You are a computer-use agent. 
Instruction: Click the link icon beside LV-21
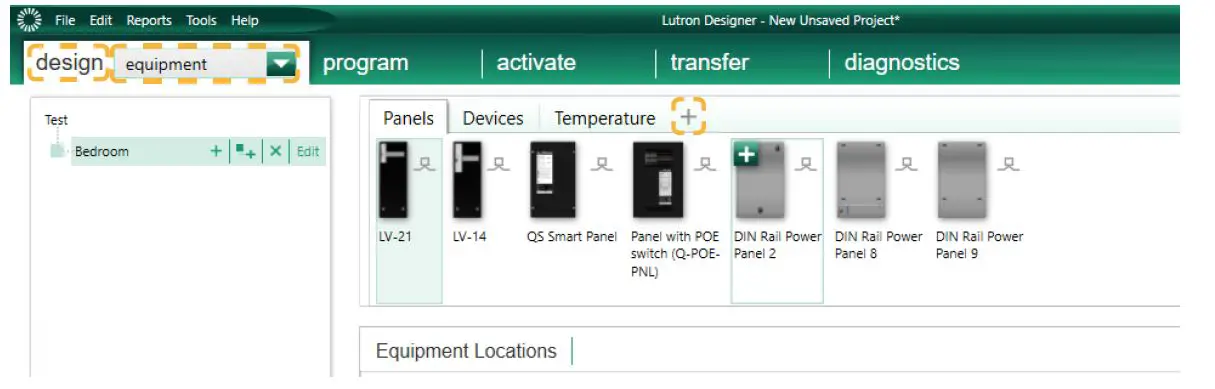[x=425, y=163]
